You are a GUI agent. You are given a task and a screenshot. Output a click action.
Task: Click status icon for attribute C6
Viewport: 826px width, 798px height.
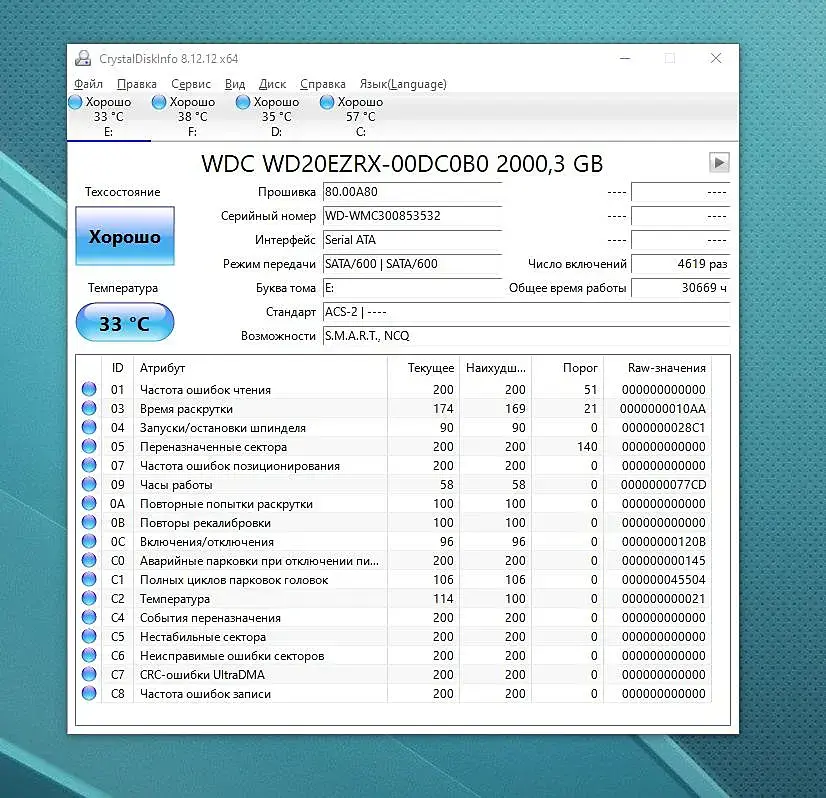(x=89, y=655)
